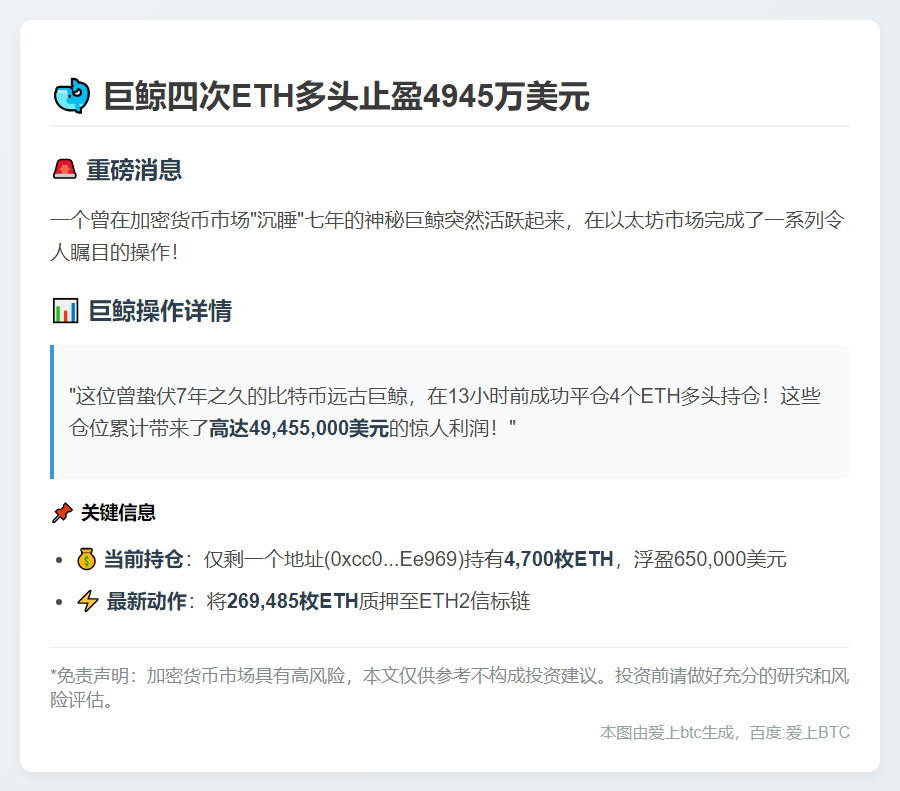The height and width of the screenshot is (791, 900).
Task: Click the 最新动作 label
Action: [146, 601]
